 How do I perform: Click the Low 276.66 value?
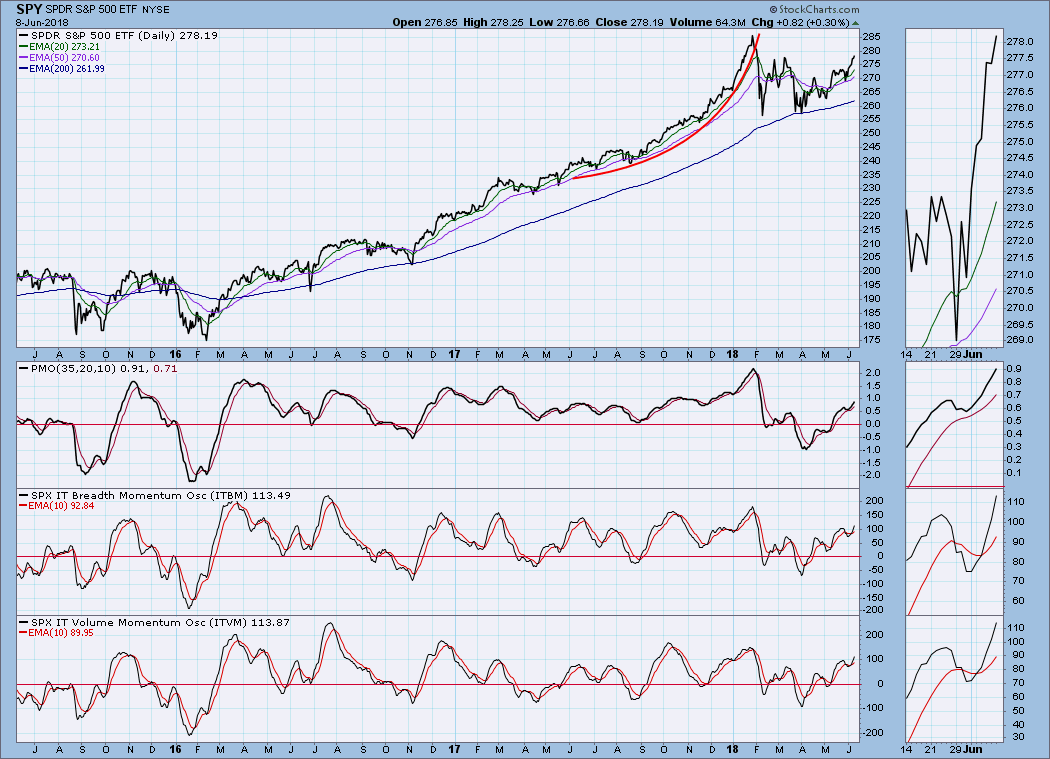pyautogui.click(x=559, y=22)
